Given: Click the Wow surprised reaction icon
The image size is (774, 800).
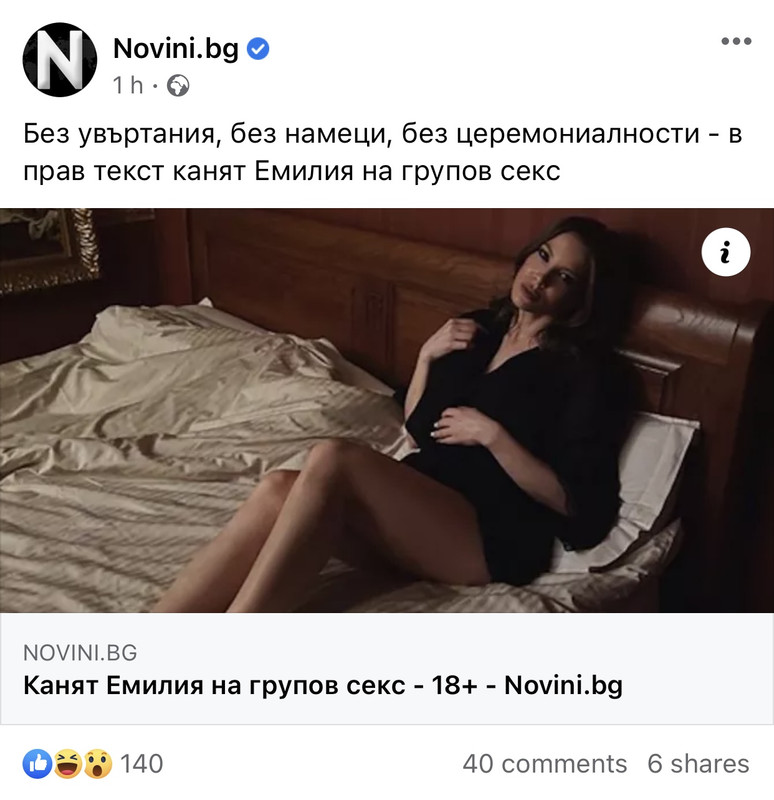Looking at the screenshot, I should 97,764.
